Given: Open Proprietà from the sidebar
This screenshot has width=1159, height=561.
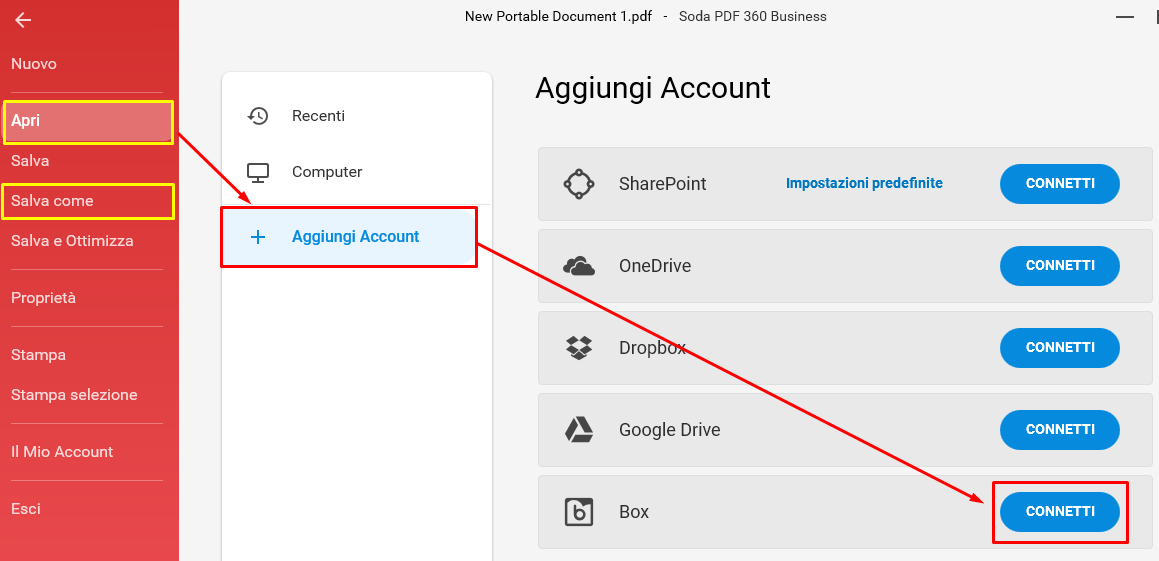Looking at the screenshot, I should click(x=44, y=298).
